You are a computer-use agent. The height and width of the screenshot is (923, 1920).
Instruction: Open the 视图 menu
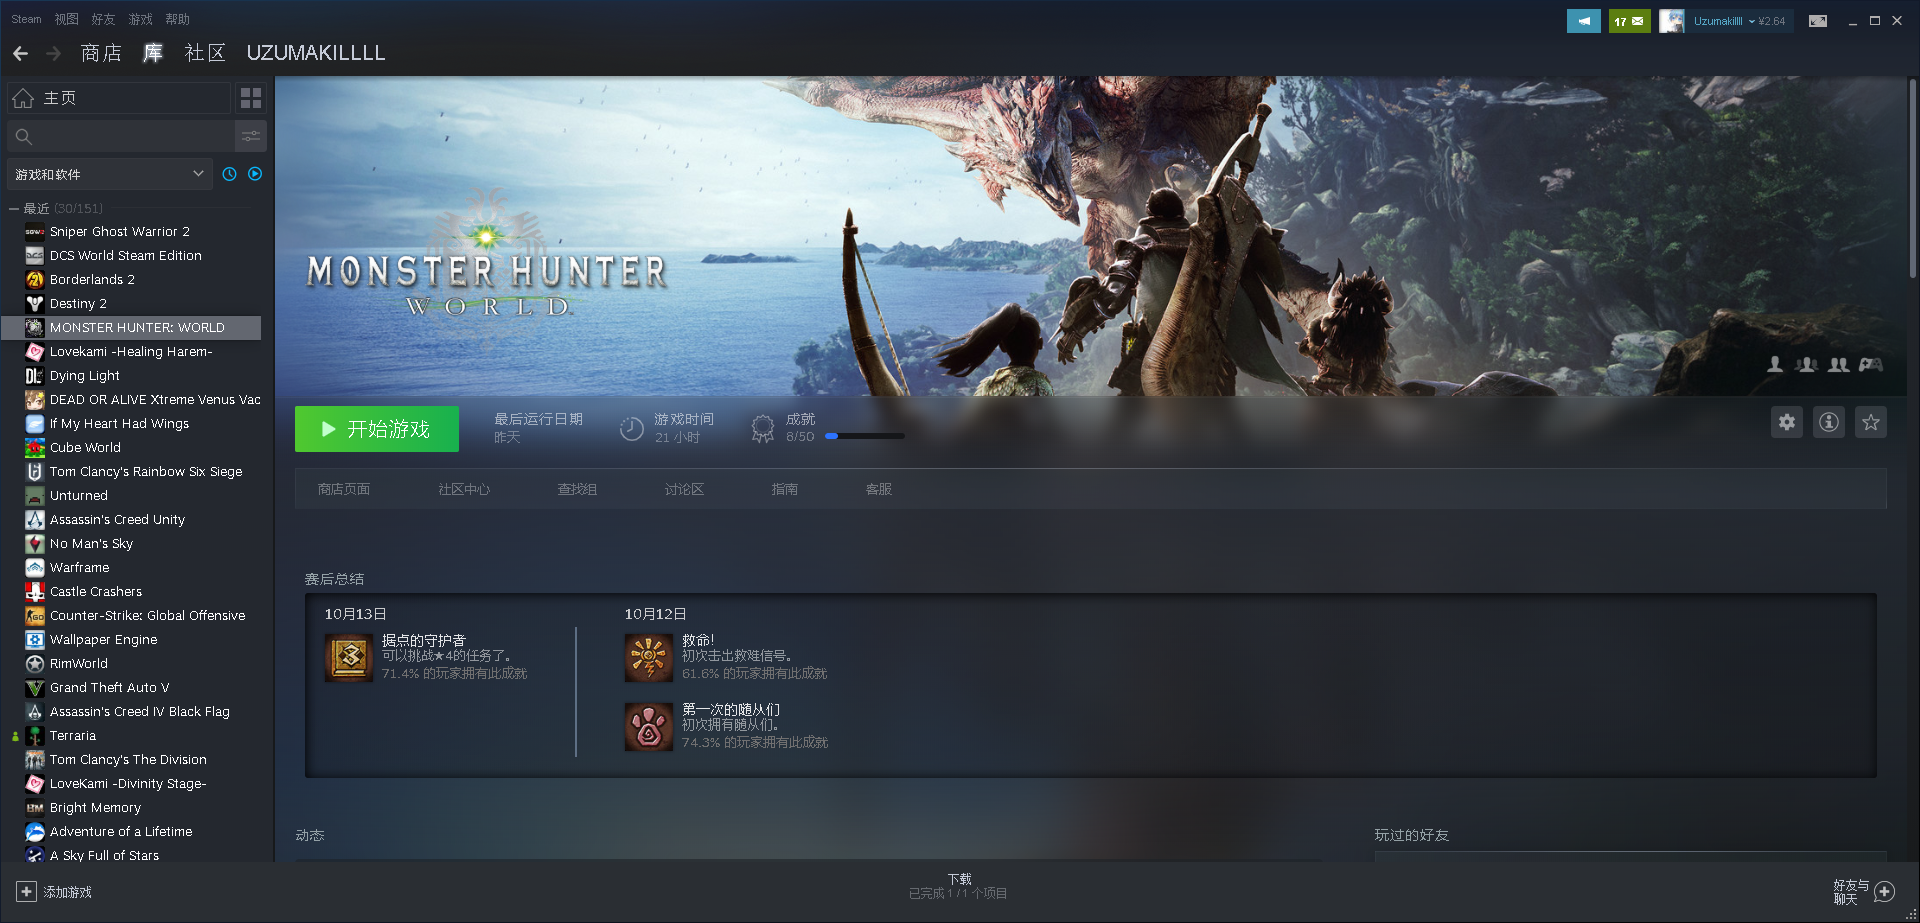click(66, 19)
